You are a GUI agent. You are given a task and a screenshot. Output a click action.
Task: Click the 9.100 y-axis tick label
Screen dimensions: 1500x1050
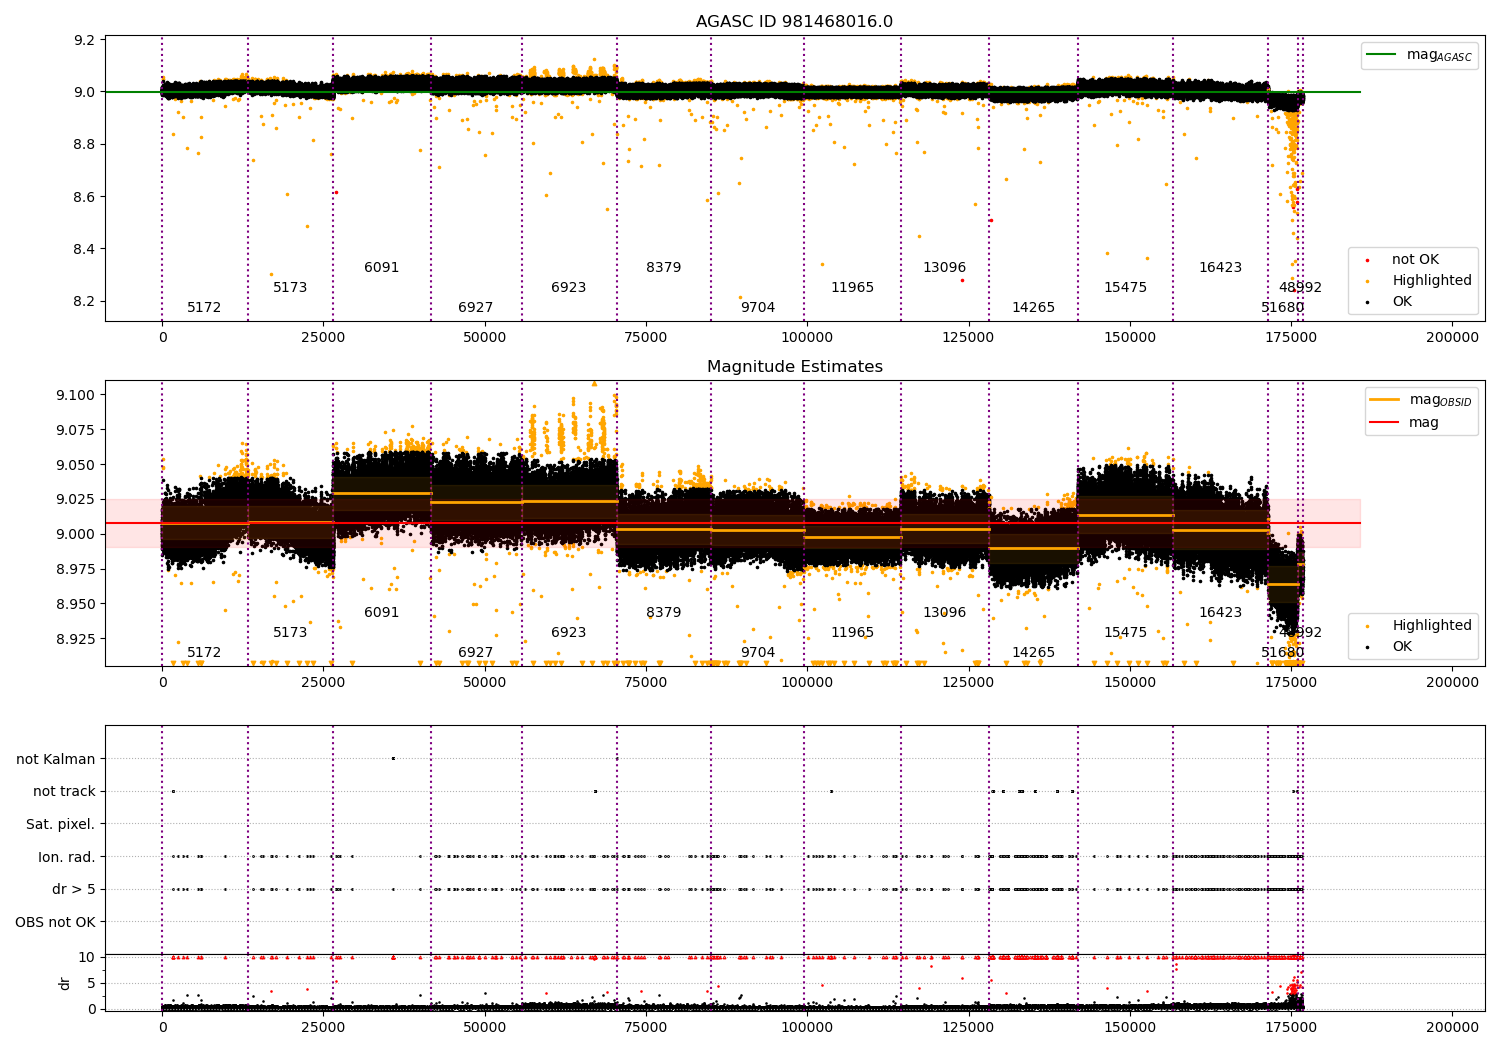[77, 395]
